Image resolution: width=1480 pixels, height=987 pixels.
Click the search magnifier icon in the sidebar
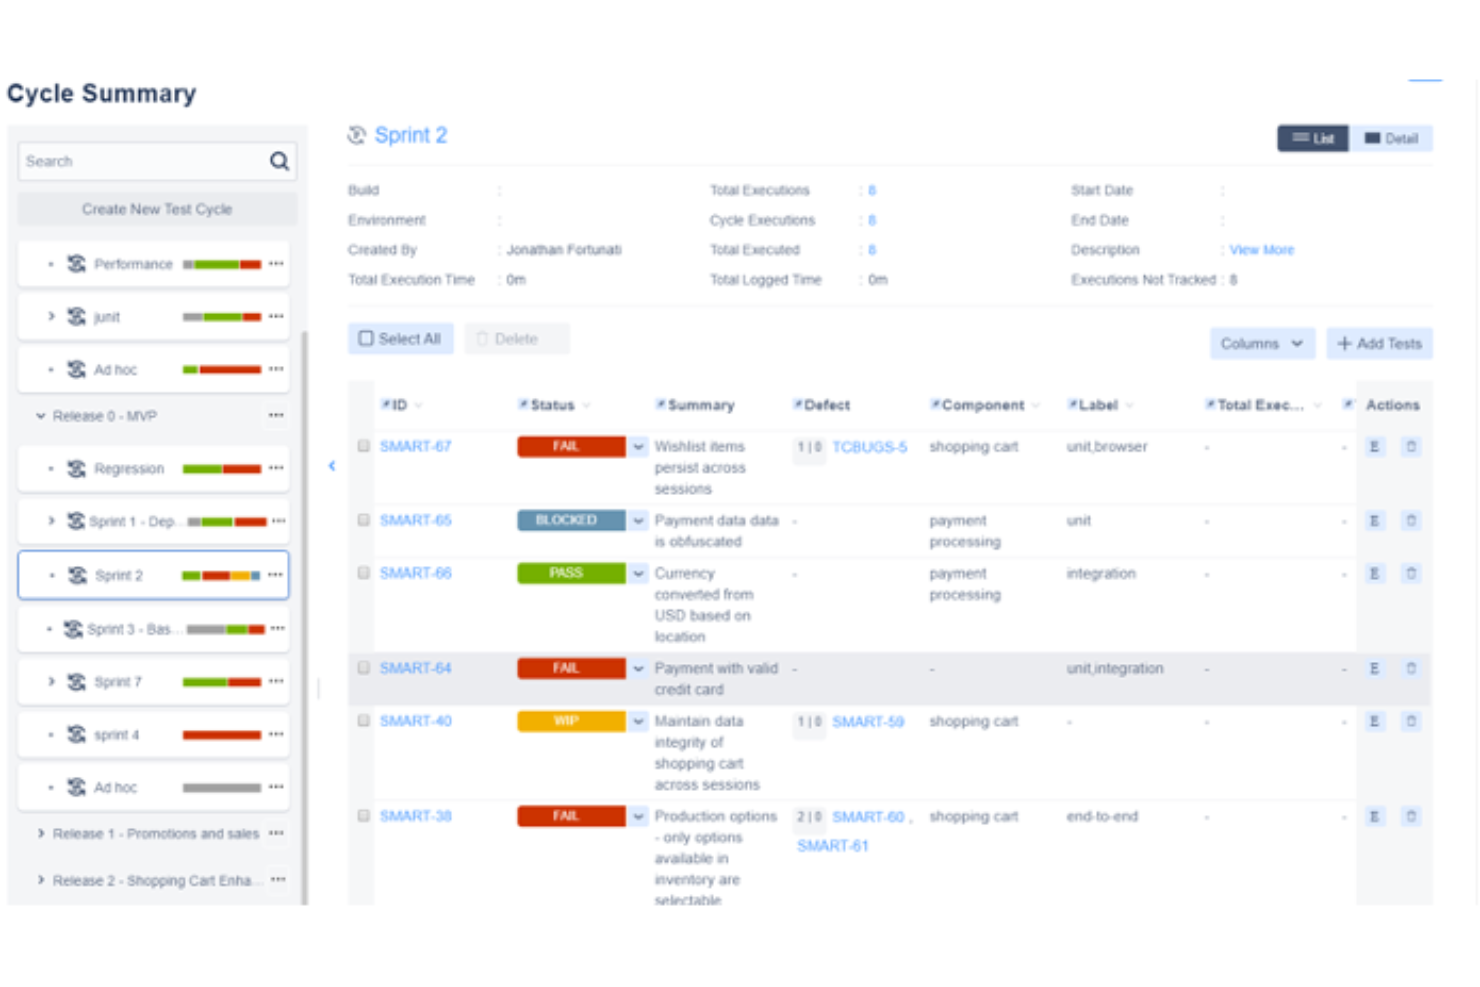tap(278, 160)
